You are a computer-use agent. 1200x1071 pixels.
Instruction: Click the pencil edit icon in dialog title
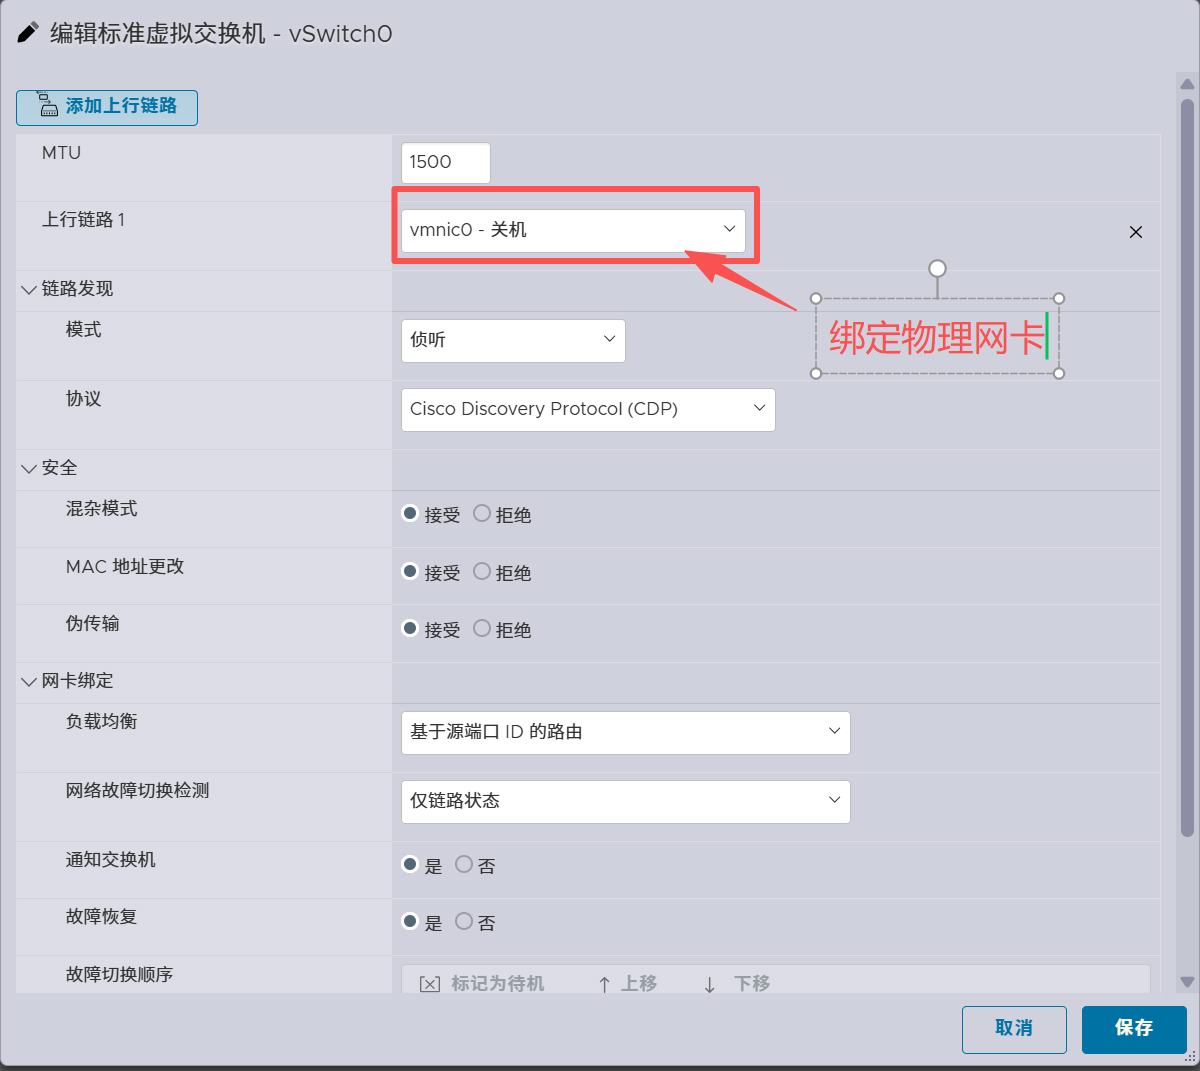29,33
